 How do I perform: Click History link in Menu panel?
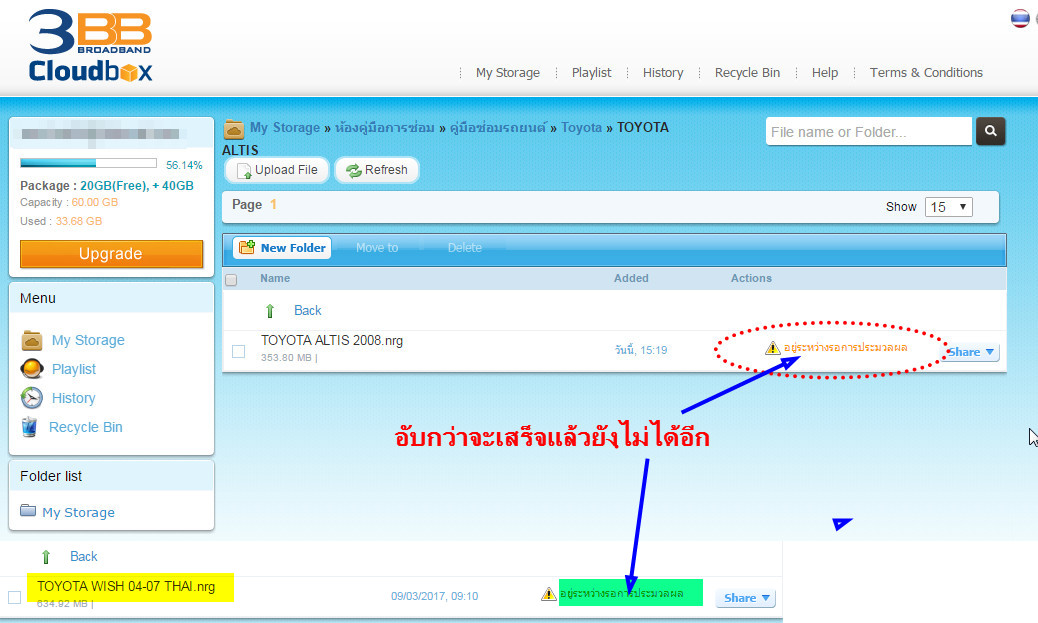point(73,399)
